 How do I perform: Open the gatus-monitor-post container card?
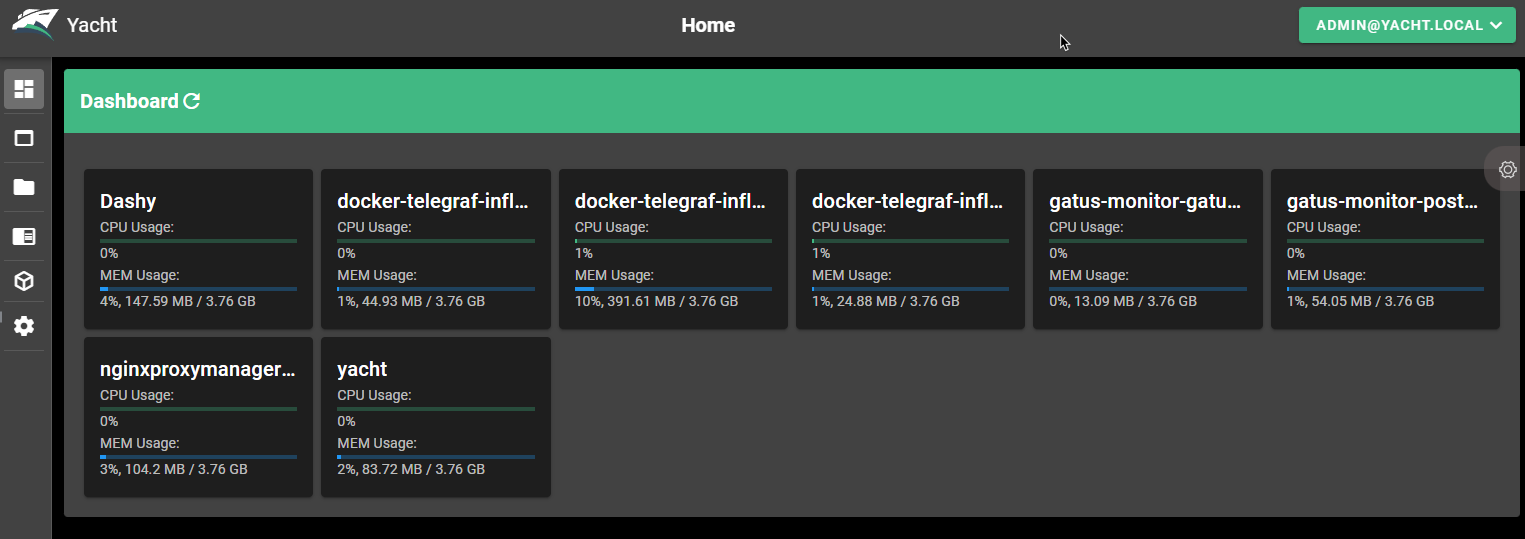1385,249
